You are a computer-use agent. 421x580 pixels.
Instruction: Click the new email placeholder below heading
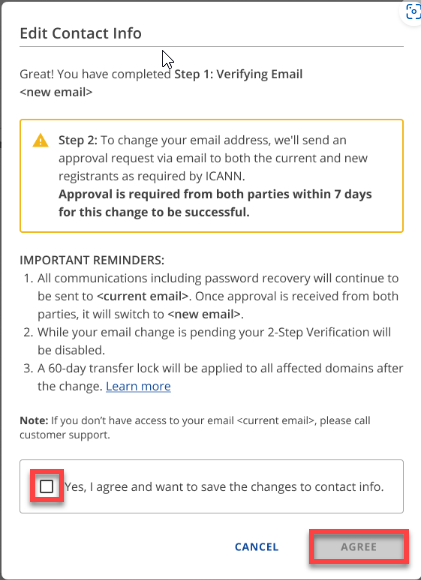tap(56, 92)
